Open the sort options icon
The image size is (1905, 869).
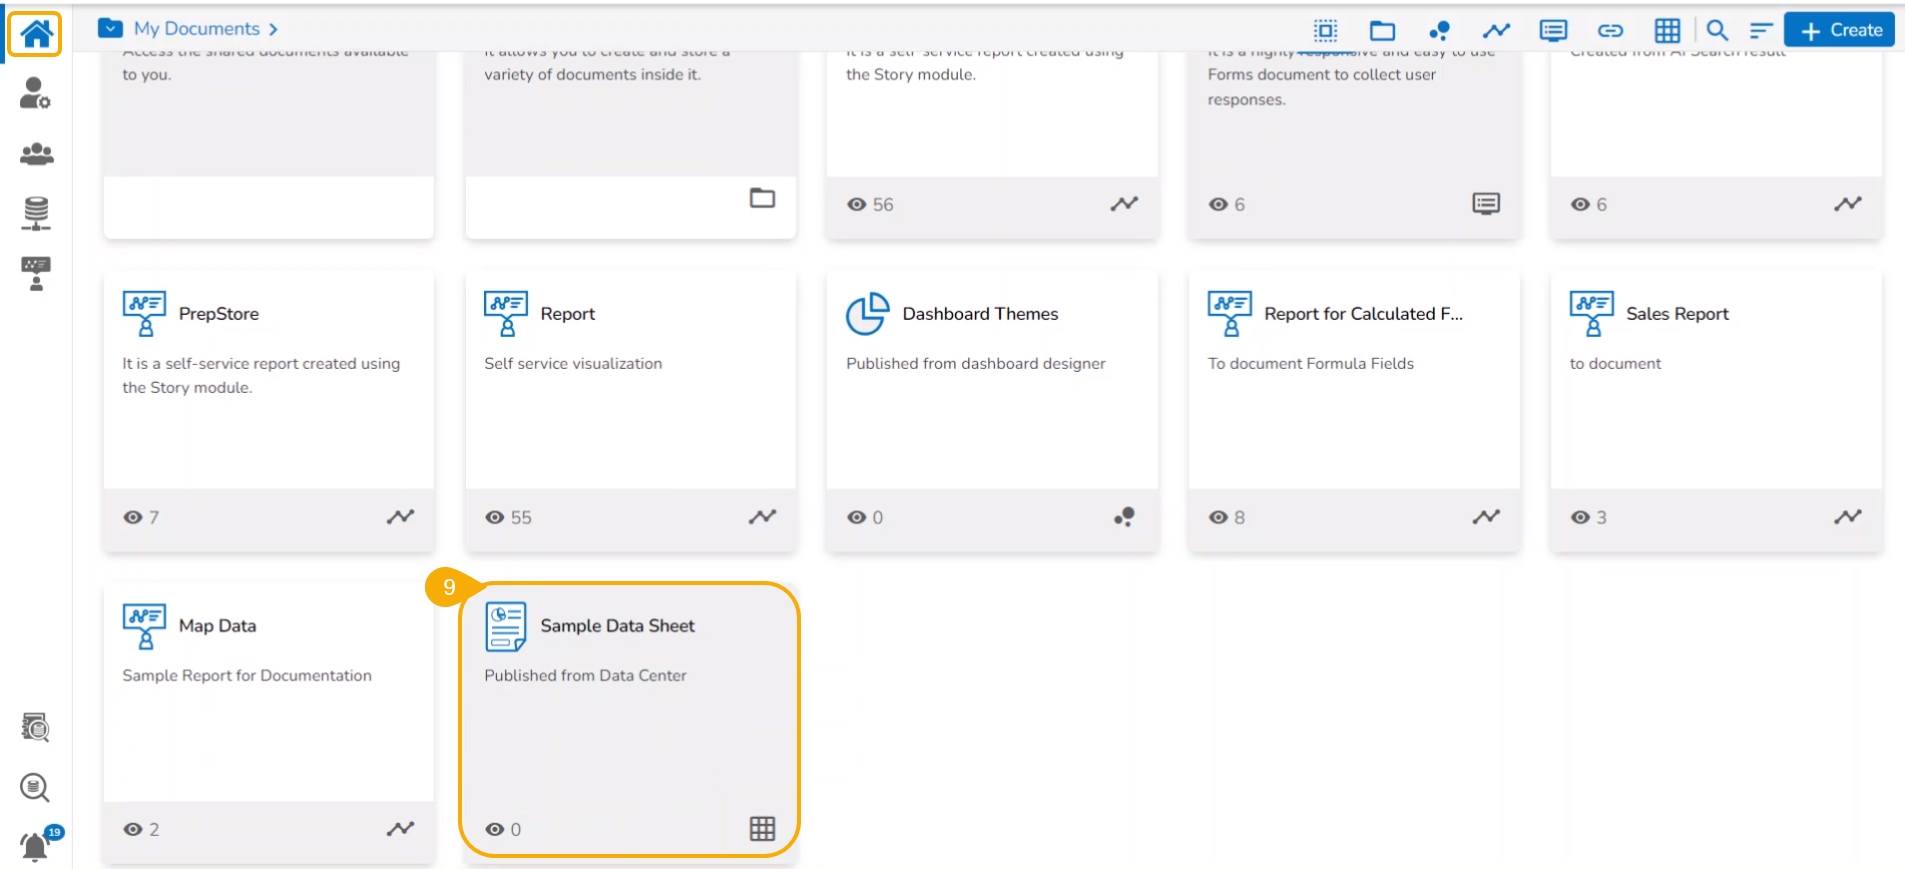point(1761,30)
